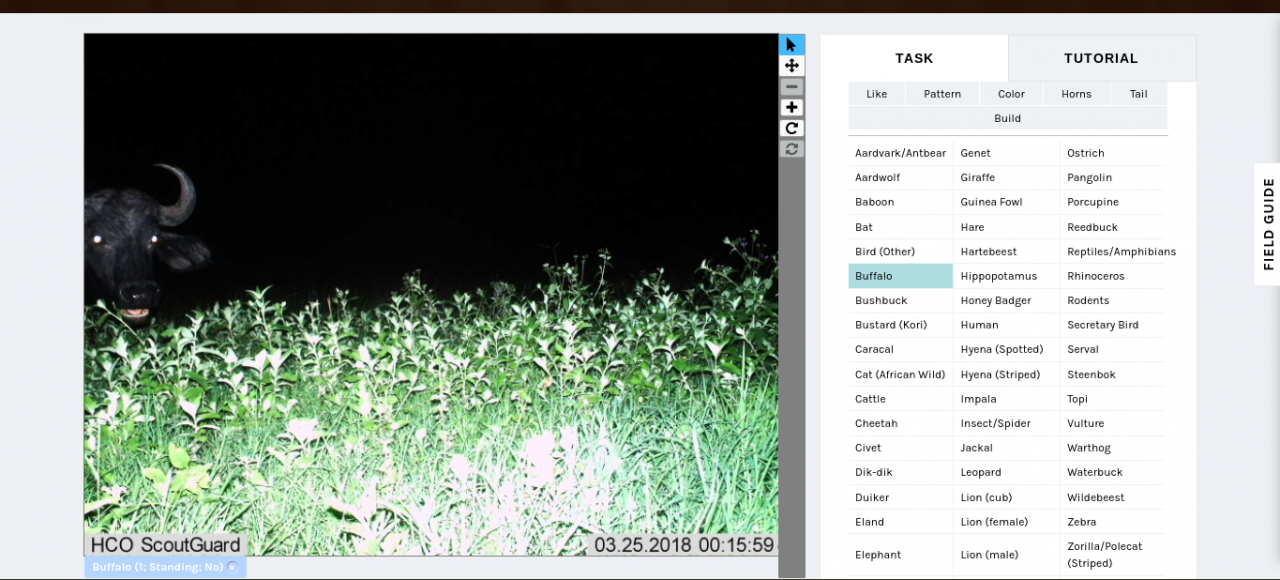
Task: Select Hyena (Striped)
Action: (x=1006, y=374)
